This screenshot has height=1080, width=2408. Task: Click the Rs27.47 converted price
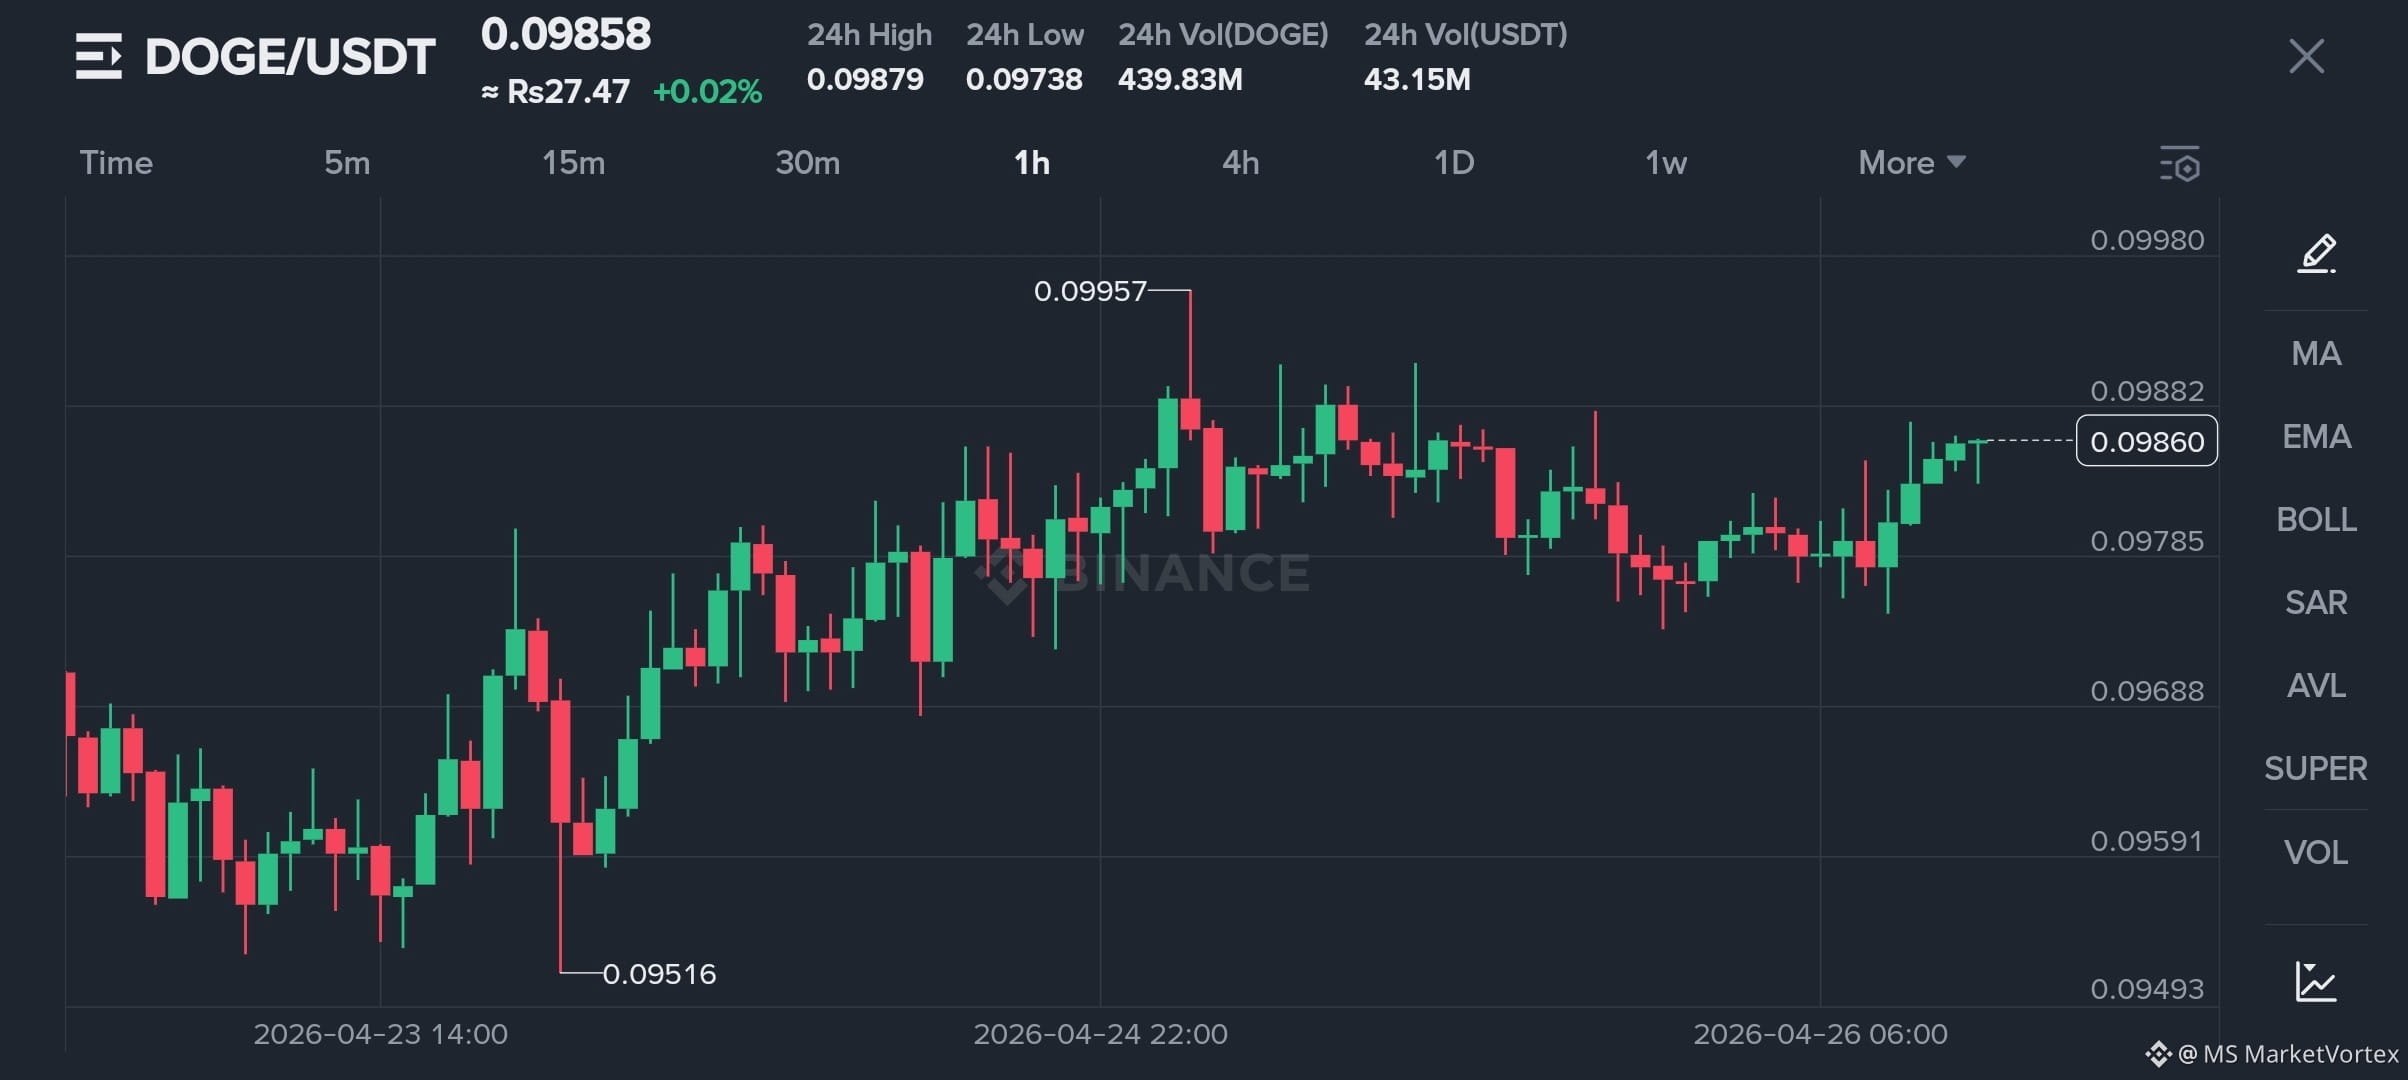(x=556, y=92)
